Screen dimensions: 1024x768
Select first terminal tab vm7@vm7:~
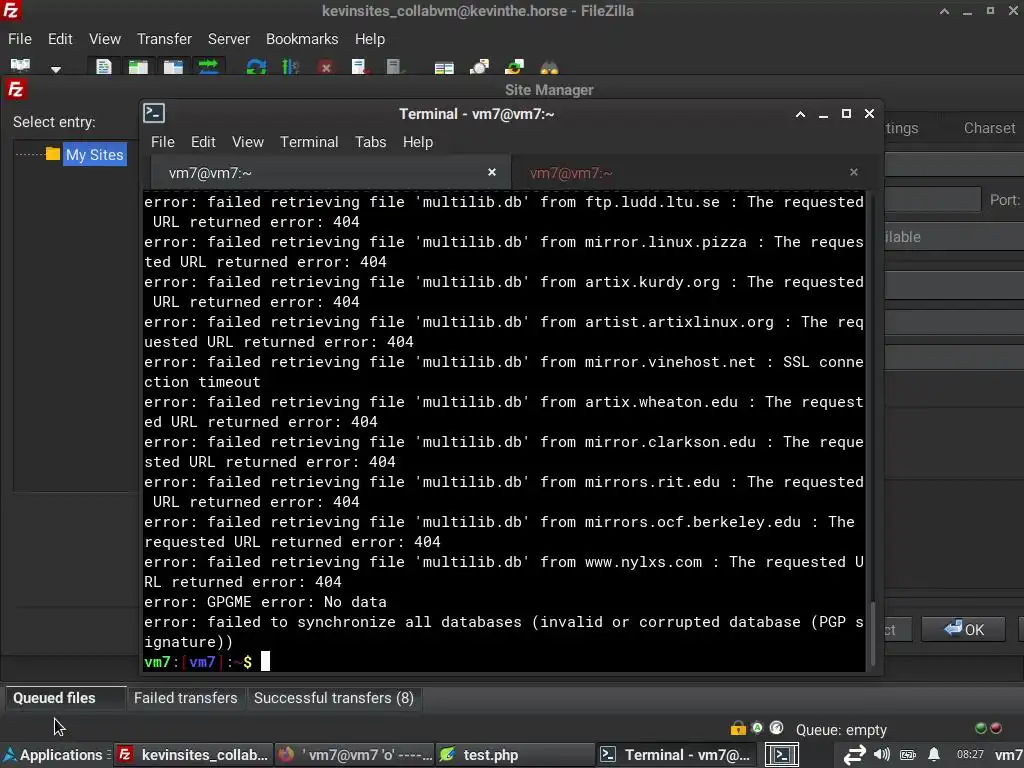[x=330, y=173]
